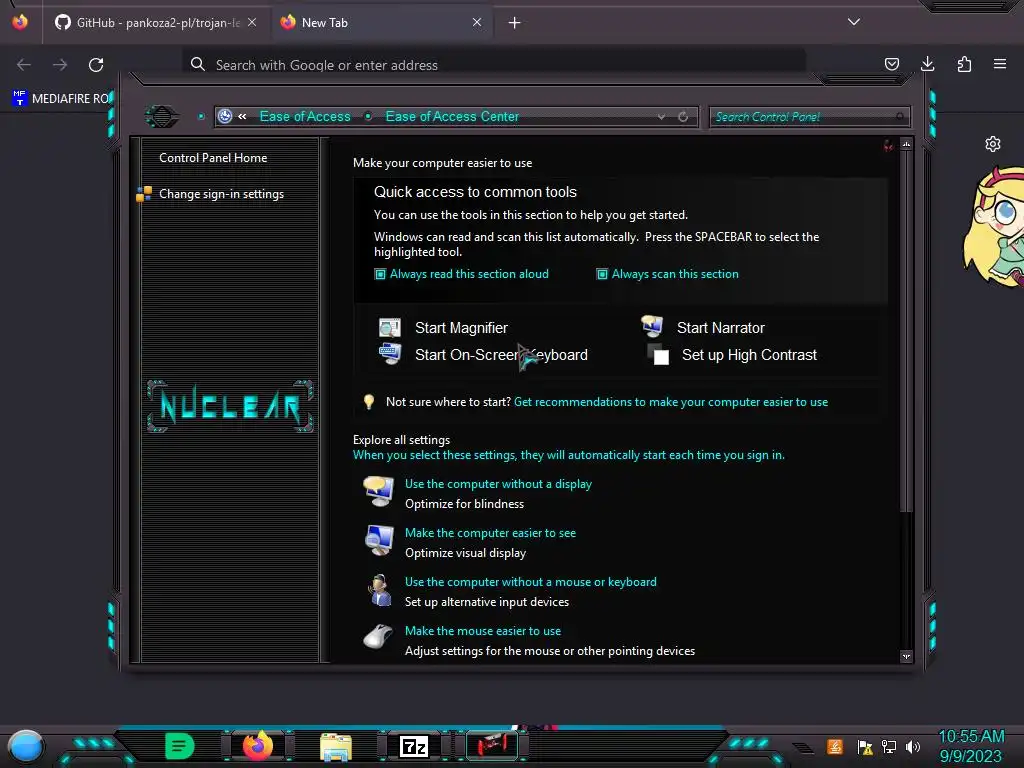Go to Control Panel Home

(213, 158)
